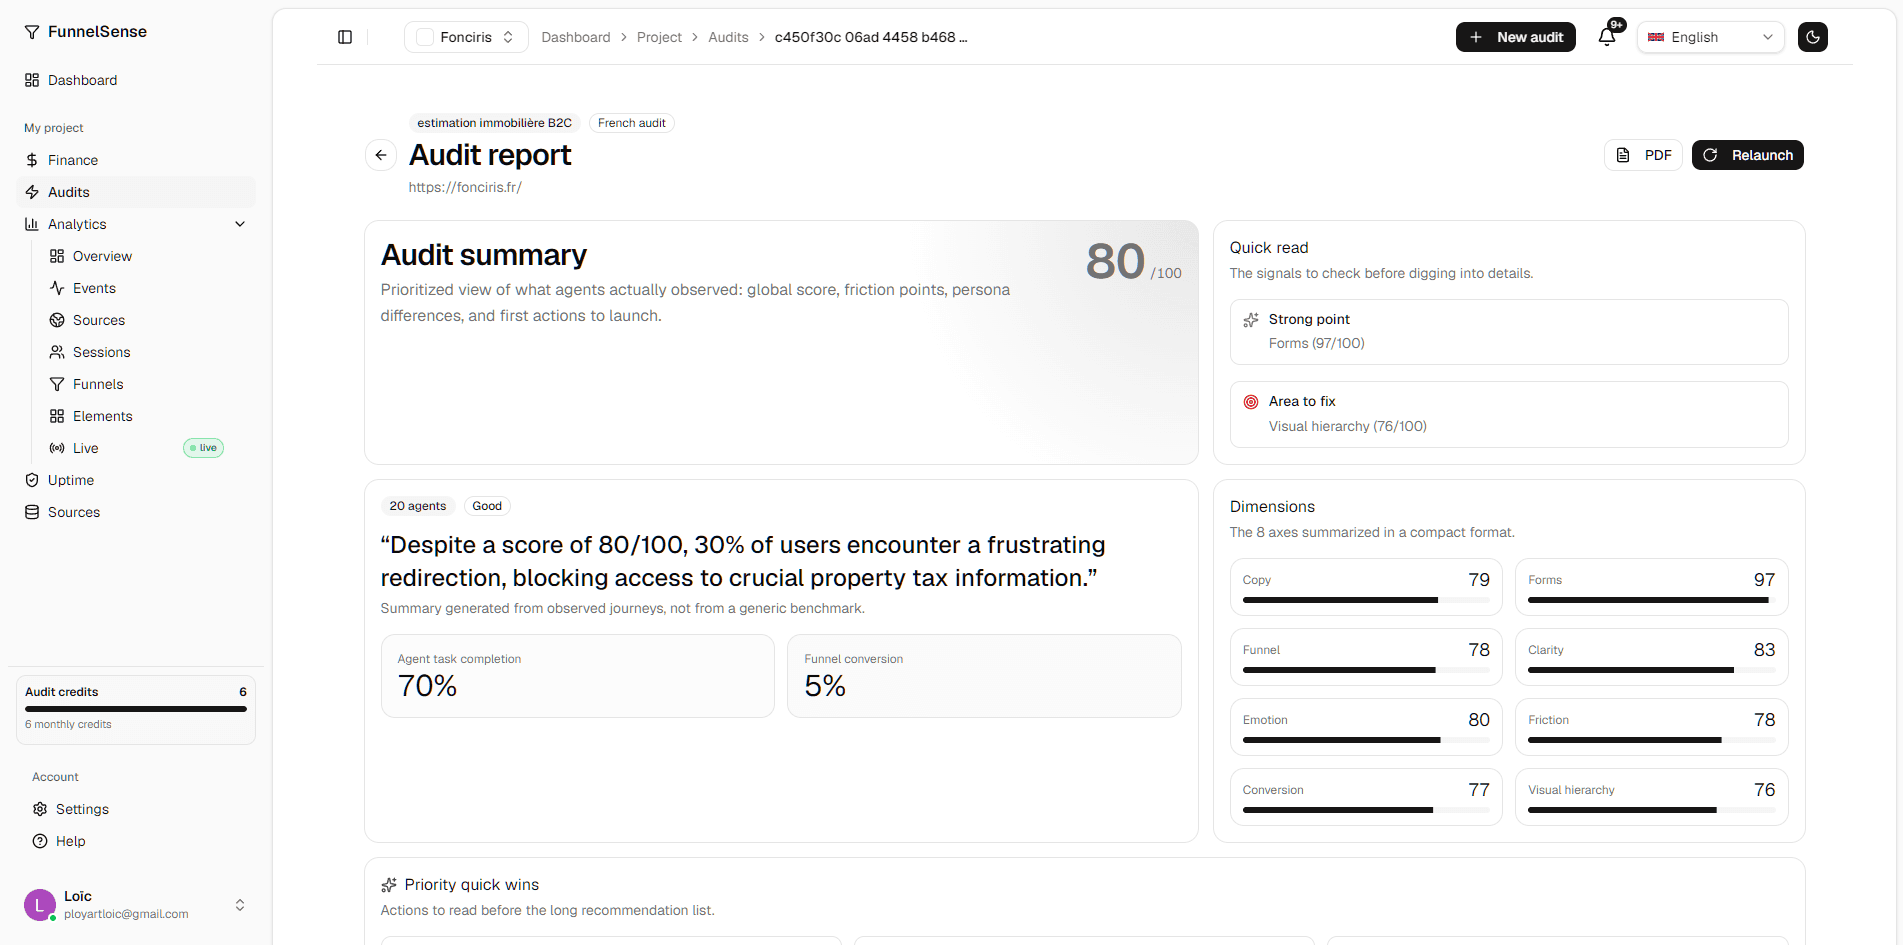Click the Audits lightning bolt icon
The image size is (1903, 945).
coord(32,192)
